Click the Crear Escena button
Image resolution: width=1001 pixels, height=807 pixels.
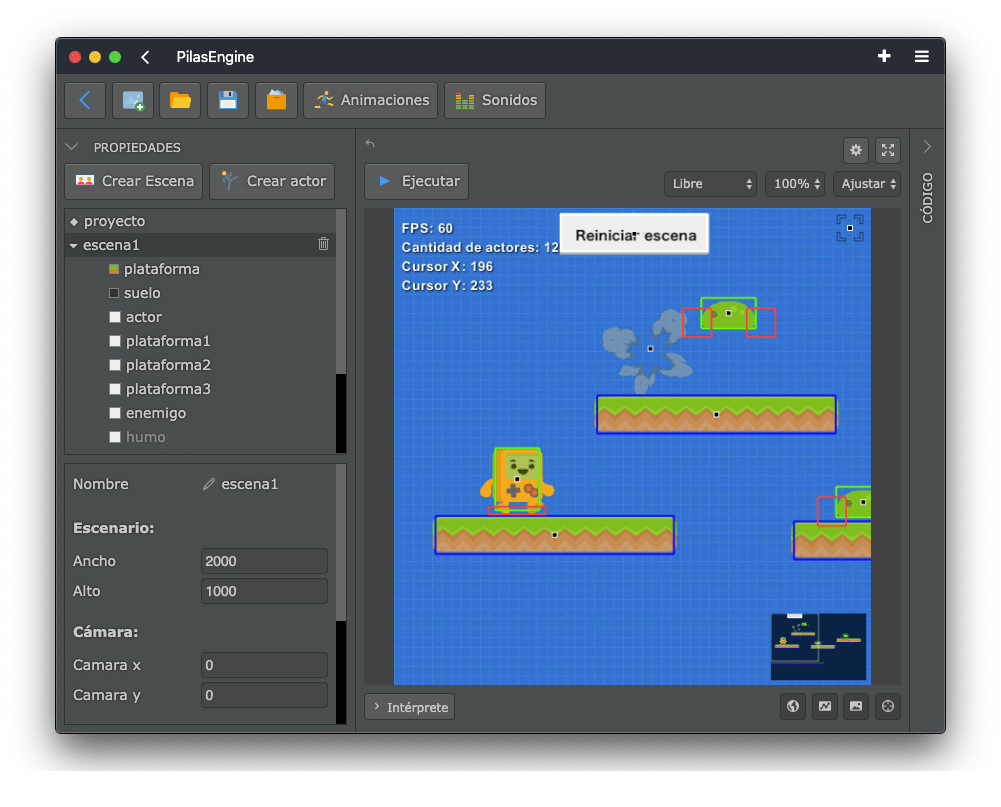pos(133,181)
